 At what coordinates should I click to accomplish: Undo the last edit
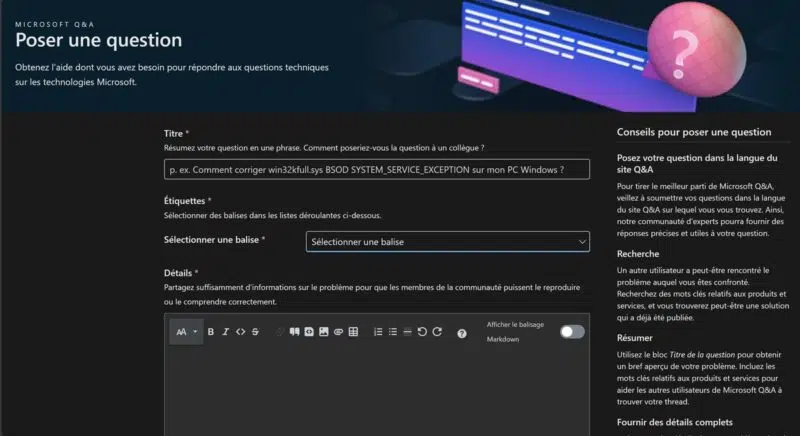(422, 331)
